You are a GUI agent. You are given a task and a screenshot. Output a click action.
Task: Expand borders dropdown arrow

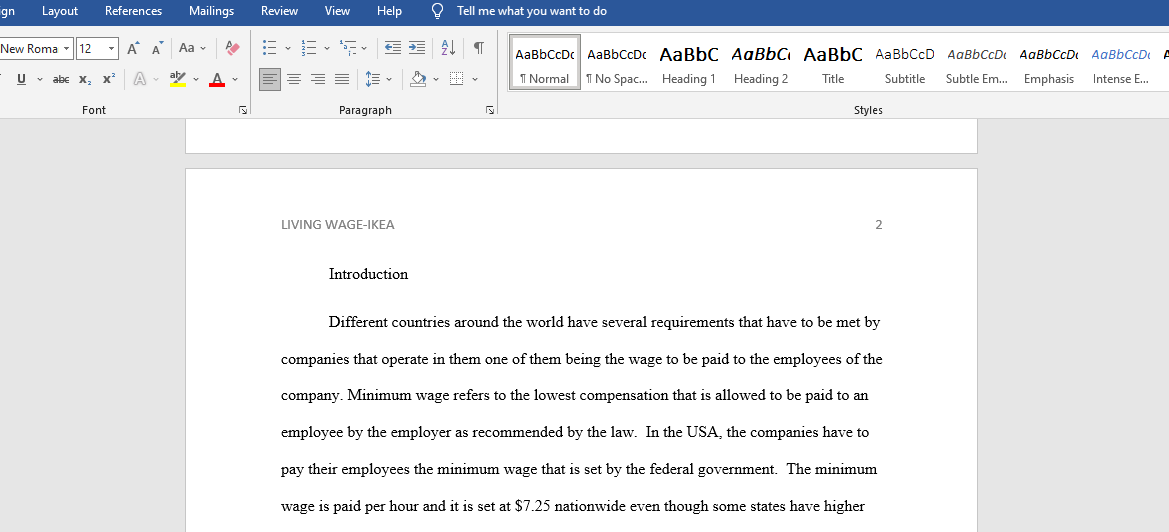(475, 79)
